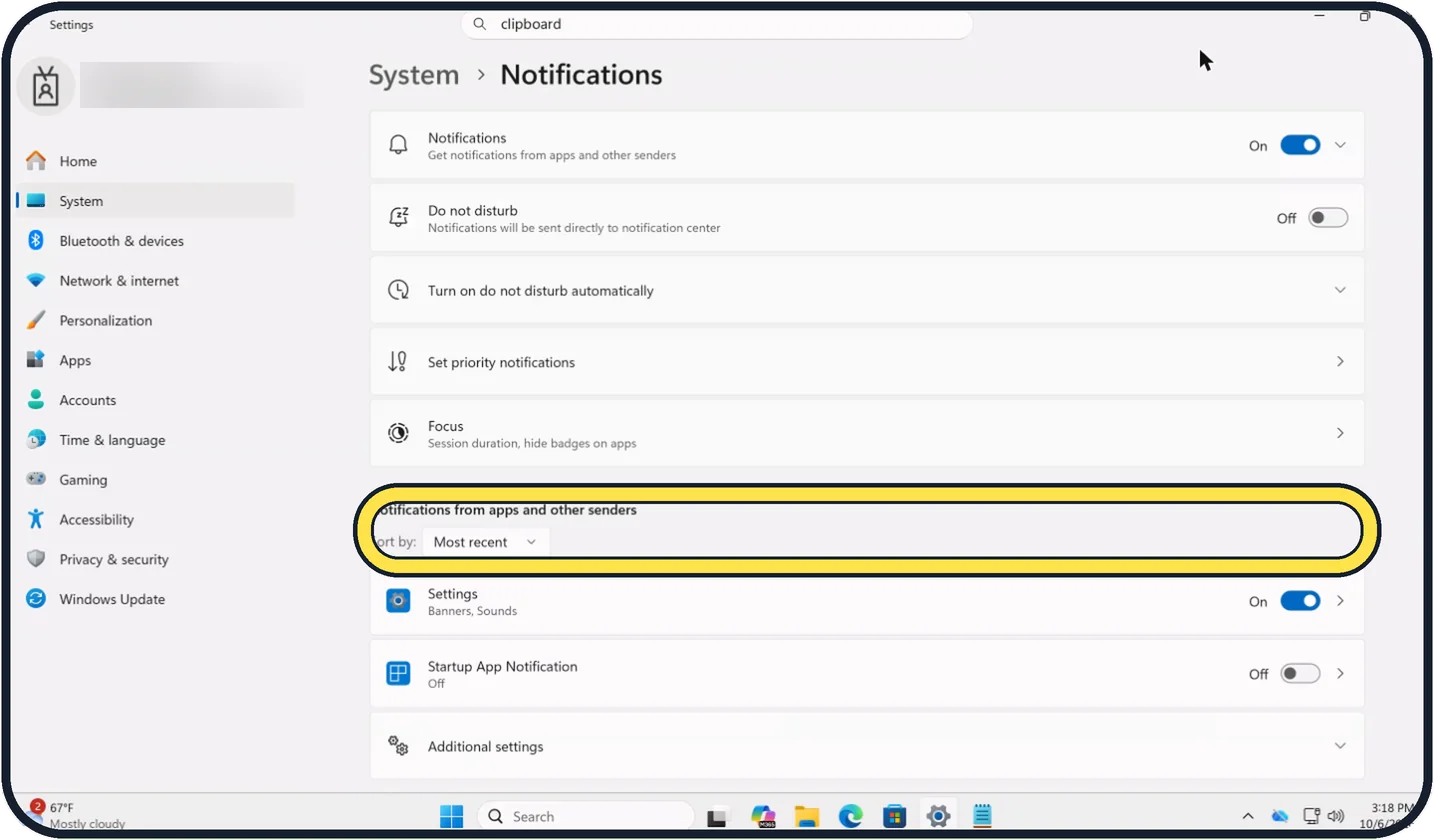This screenshot has height=840, width=1434.
Task: Turn off the Notifications master toggle
Action: pos(1301,145)
